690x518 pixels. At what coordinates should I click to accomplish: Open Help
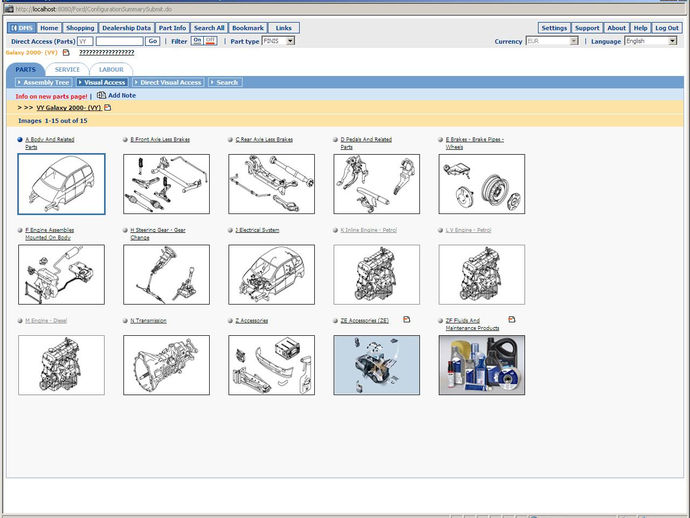640,28
